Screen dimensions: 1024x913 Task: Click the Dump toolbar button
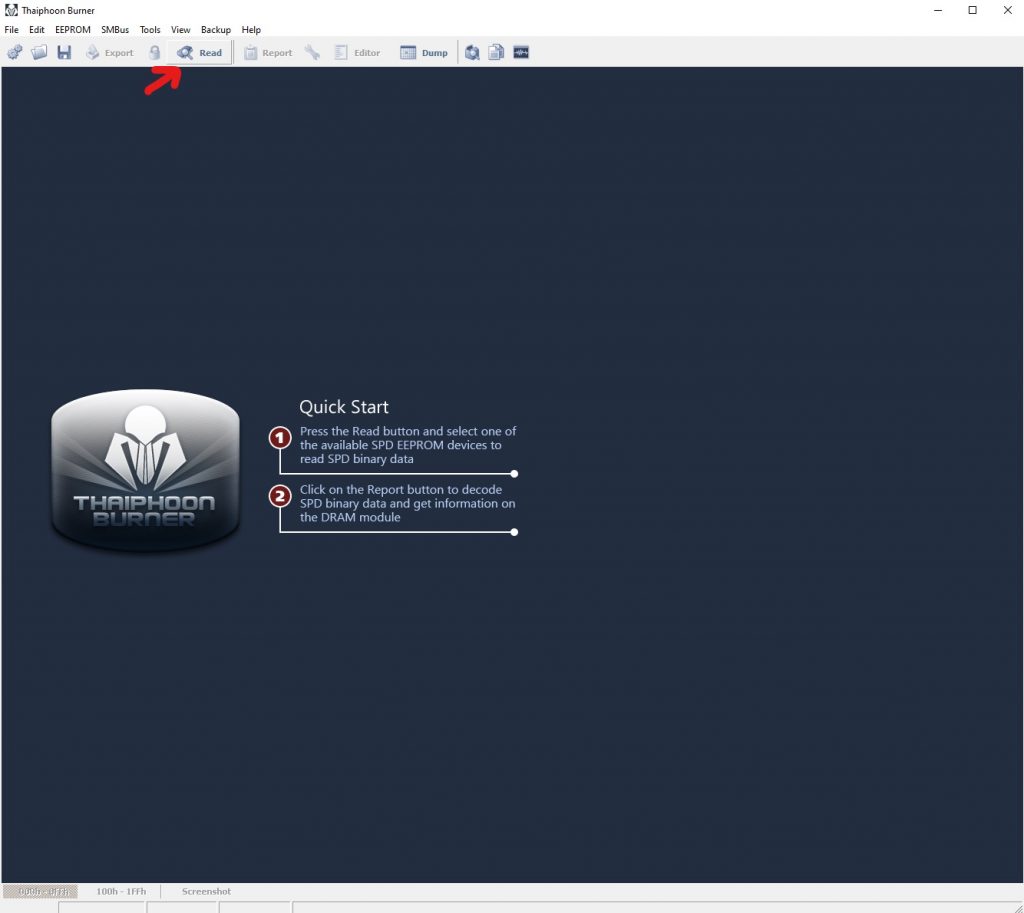tap(424, 52)
